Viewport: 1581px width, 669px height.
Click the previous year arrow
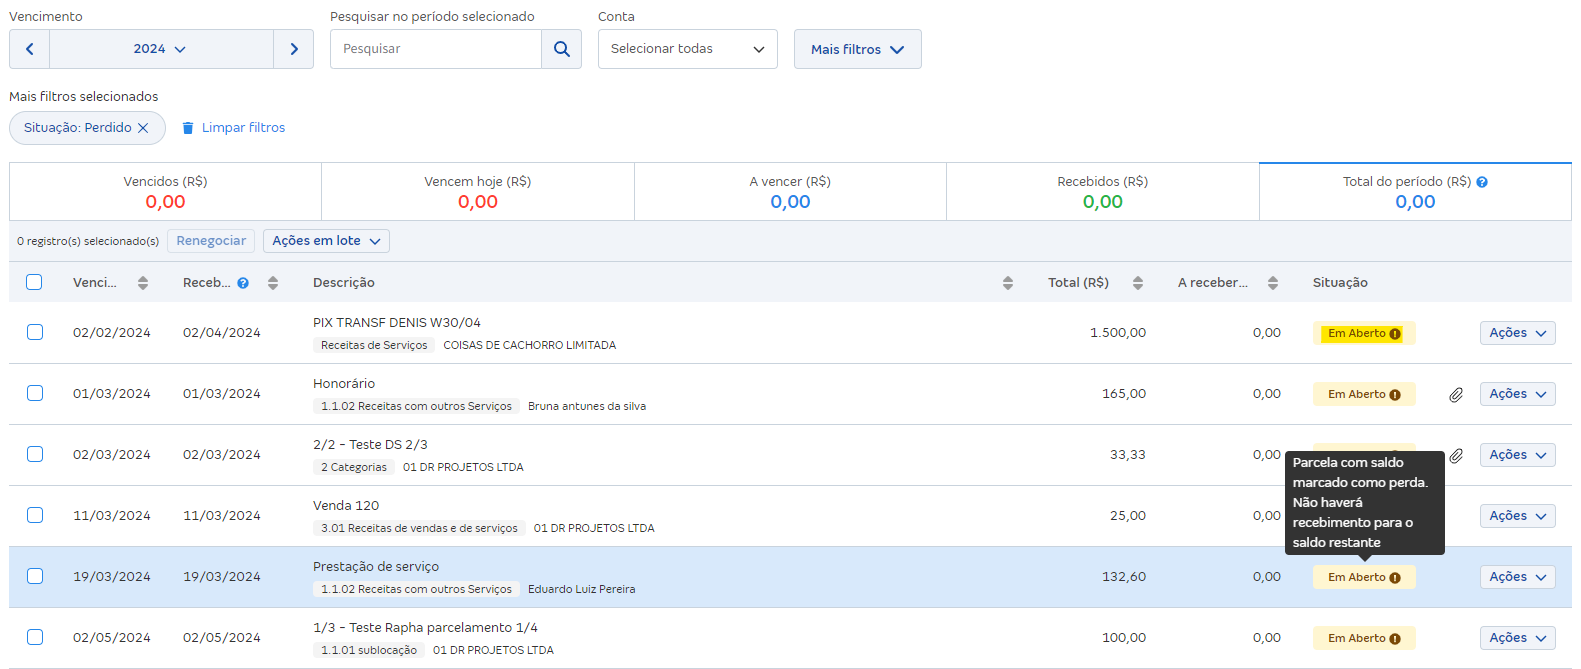pos(30,49)
